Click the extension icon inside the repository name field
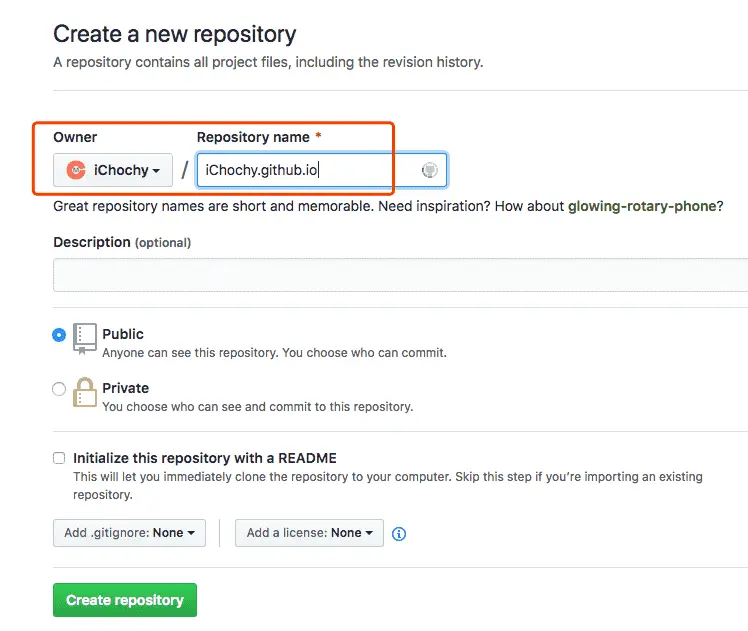Viewport: 748px width, 631px height. [430, 170]
